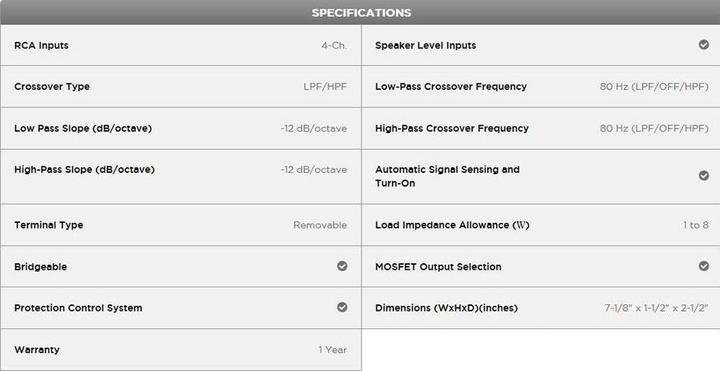720x371 pixels.
Task: Click the Protection Control System checkmark icon
Action: [342, 307]
